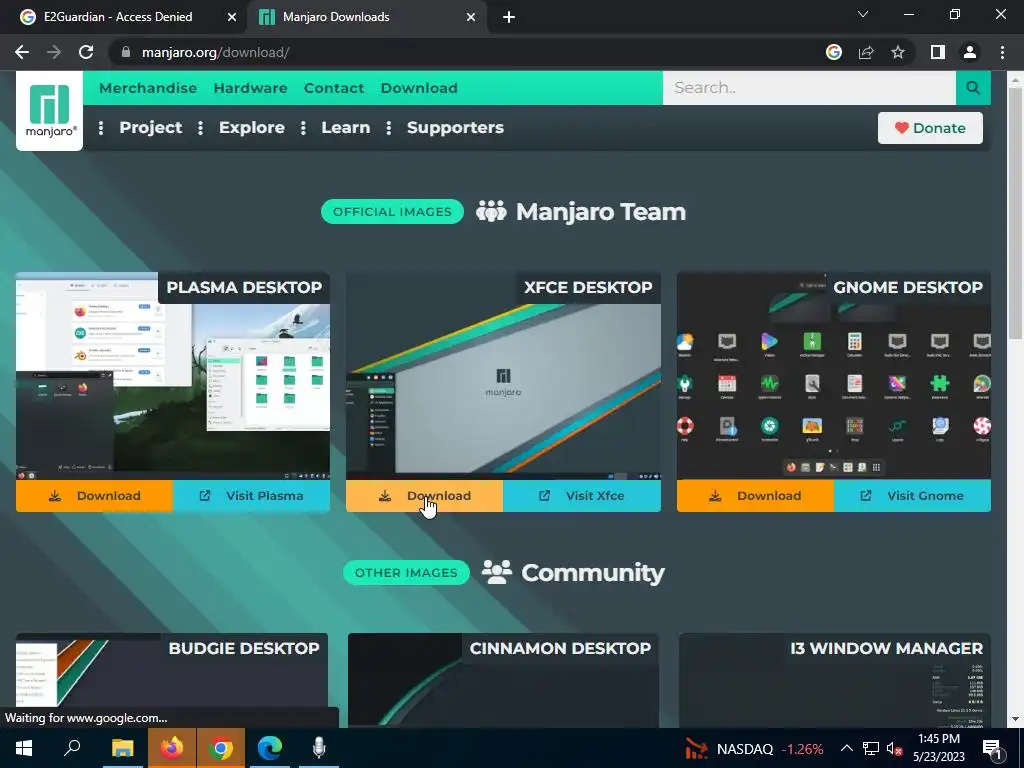Open the Chrome profile avatar icon
Image resolution: width=1024 pixels, height=768 pixels.
pyautogui.click(x=970, y=52)
